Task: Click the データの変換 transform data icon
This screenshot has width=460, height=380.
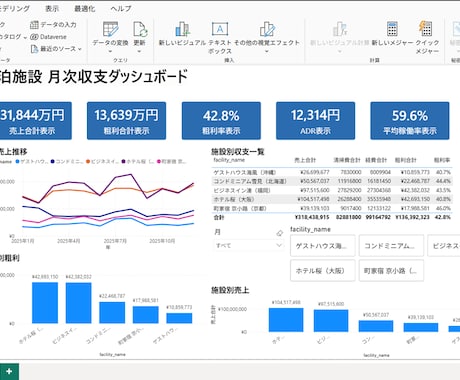Action: 110,29
